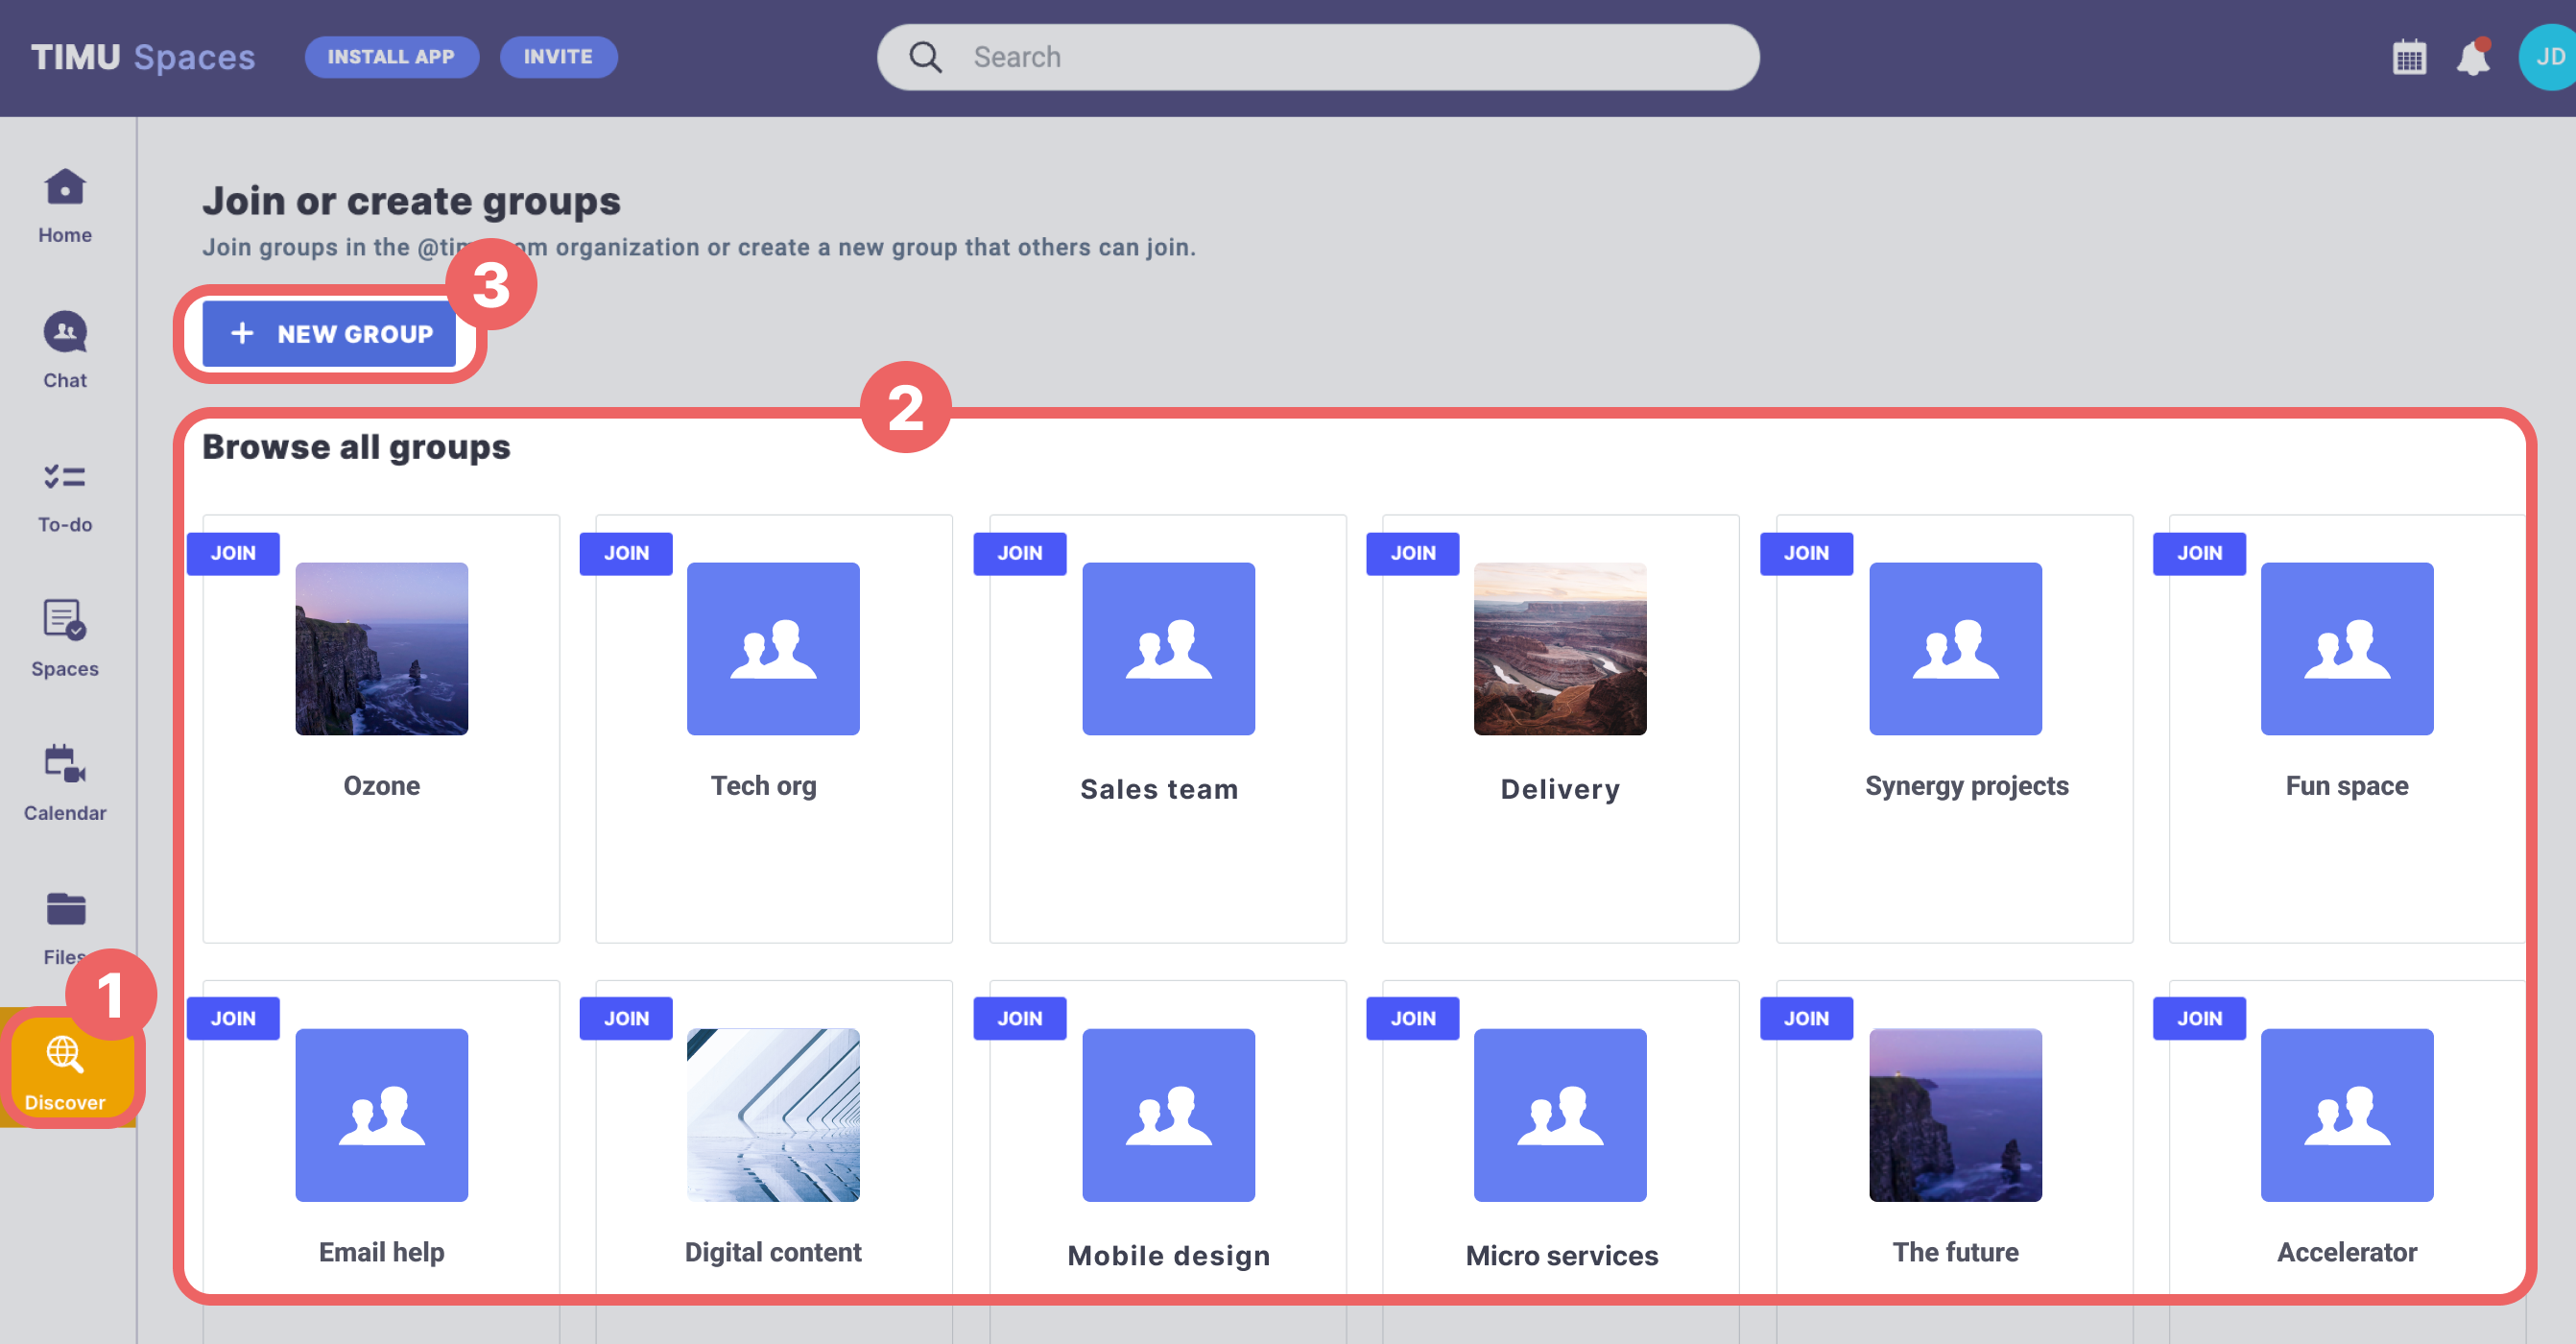Open the Chat section
The image size is (2576, 1344).
(x=64, y=350)
